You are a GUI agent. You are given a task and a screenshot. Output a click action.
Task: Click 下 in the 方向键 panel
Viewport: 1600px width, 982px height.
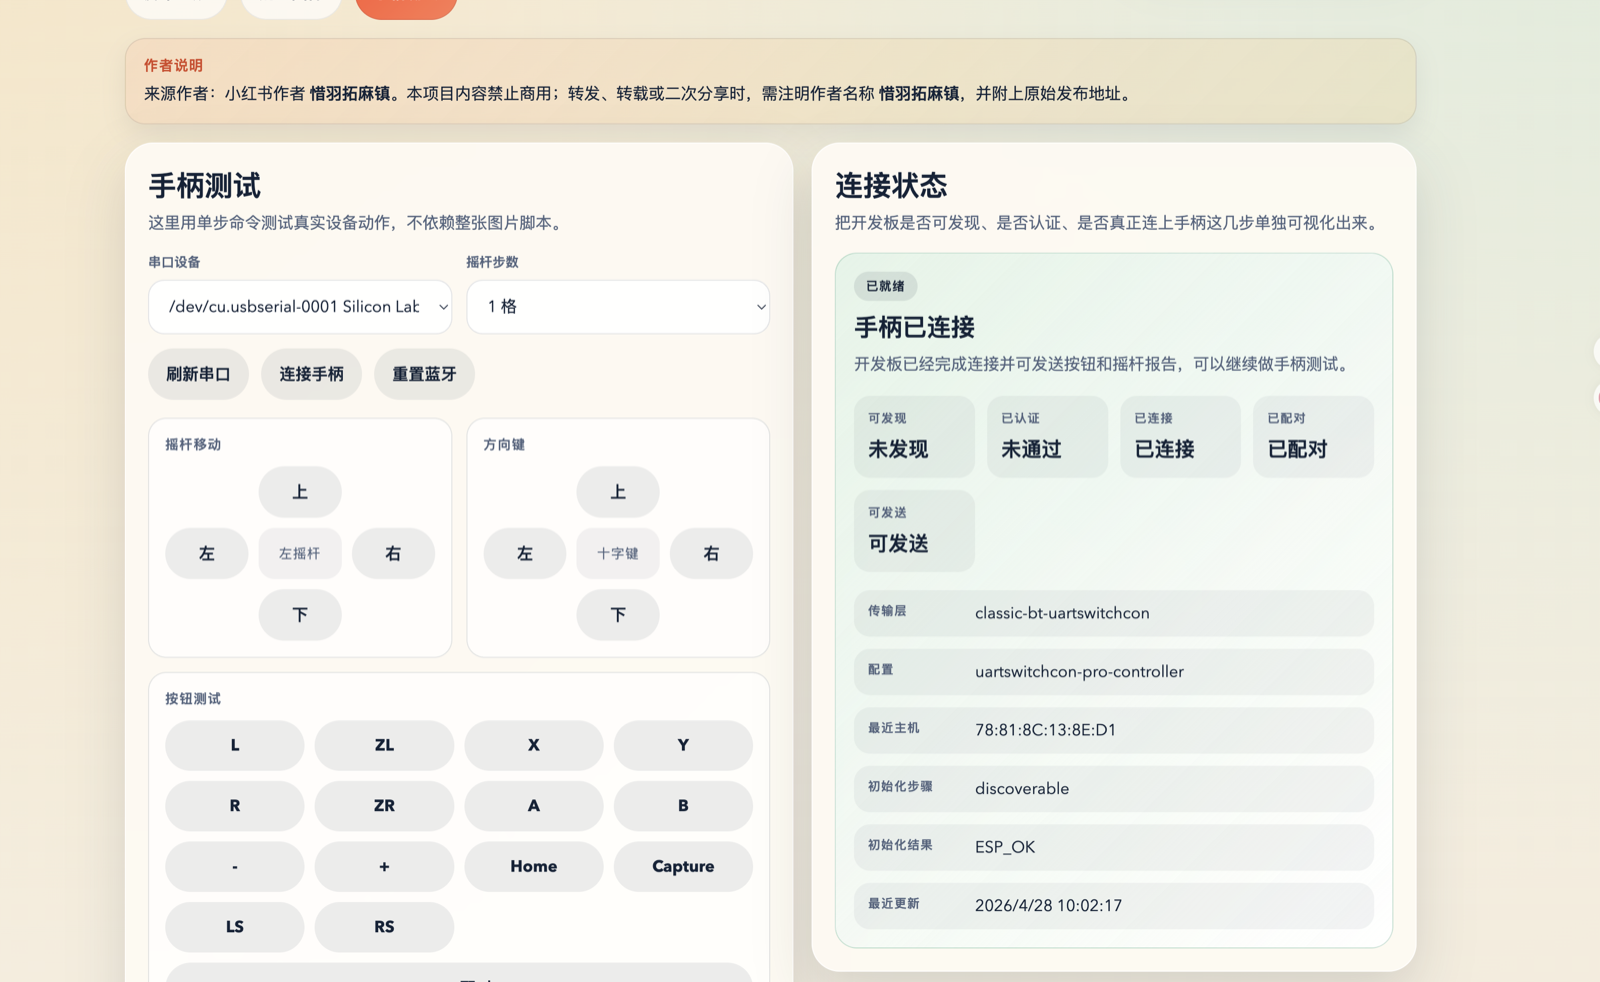point(618,614)
